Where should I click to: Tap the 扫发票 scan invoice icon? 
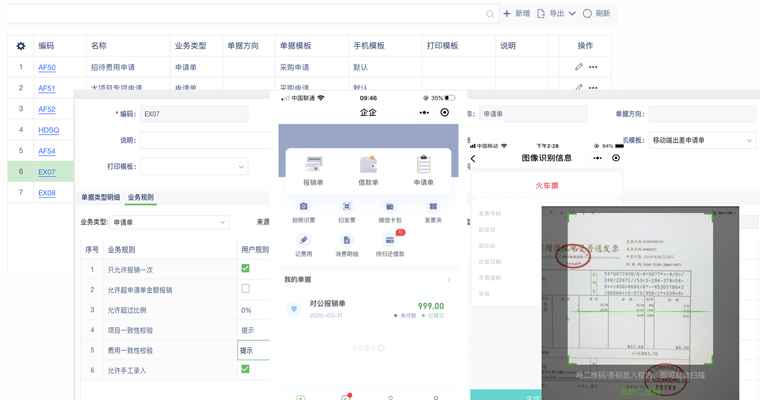(x=347, y=208)
